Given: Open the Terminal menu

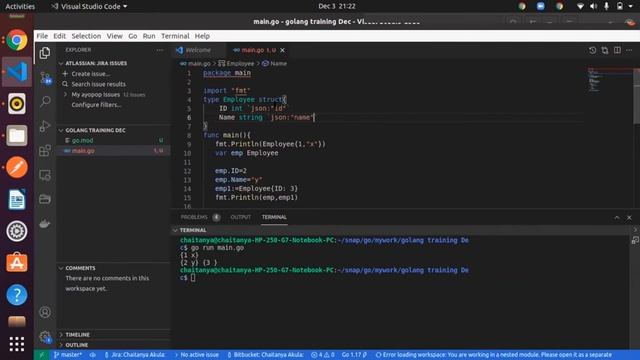Looking at the screenshot, I should (175, 36).
